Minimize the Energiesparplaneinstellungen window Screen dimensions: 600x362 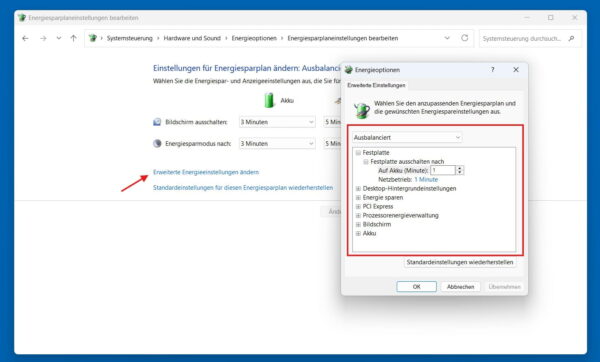point(527,18)
